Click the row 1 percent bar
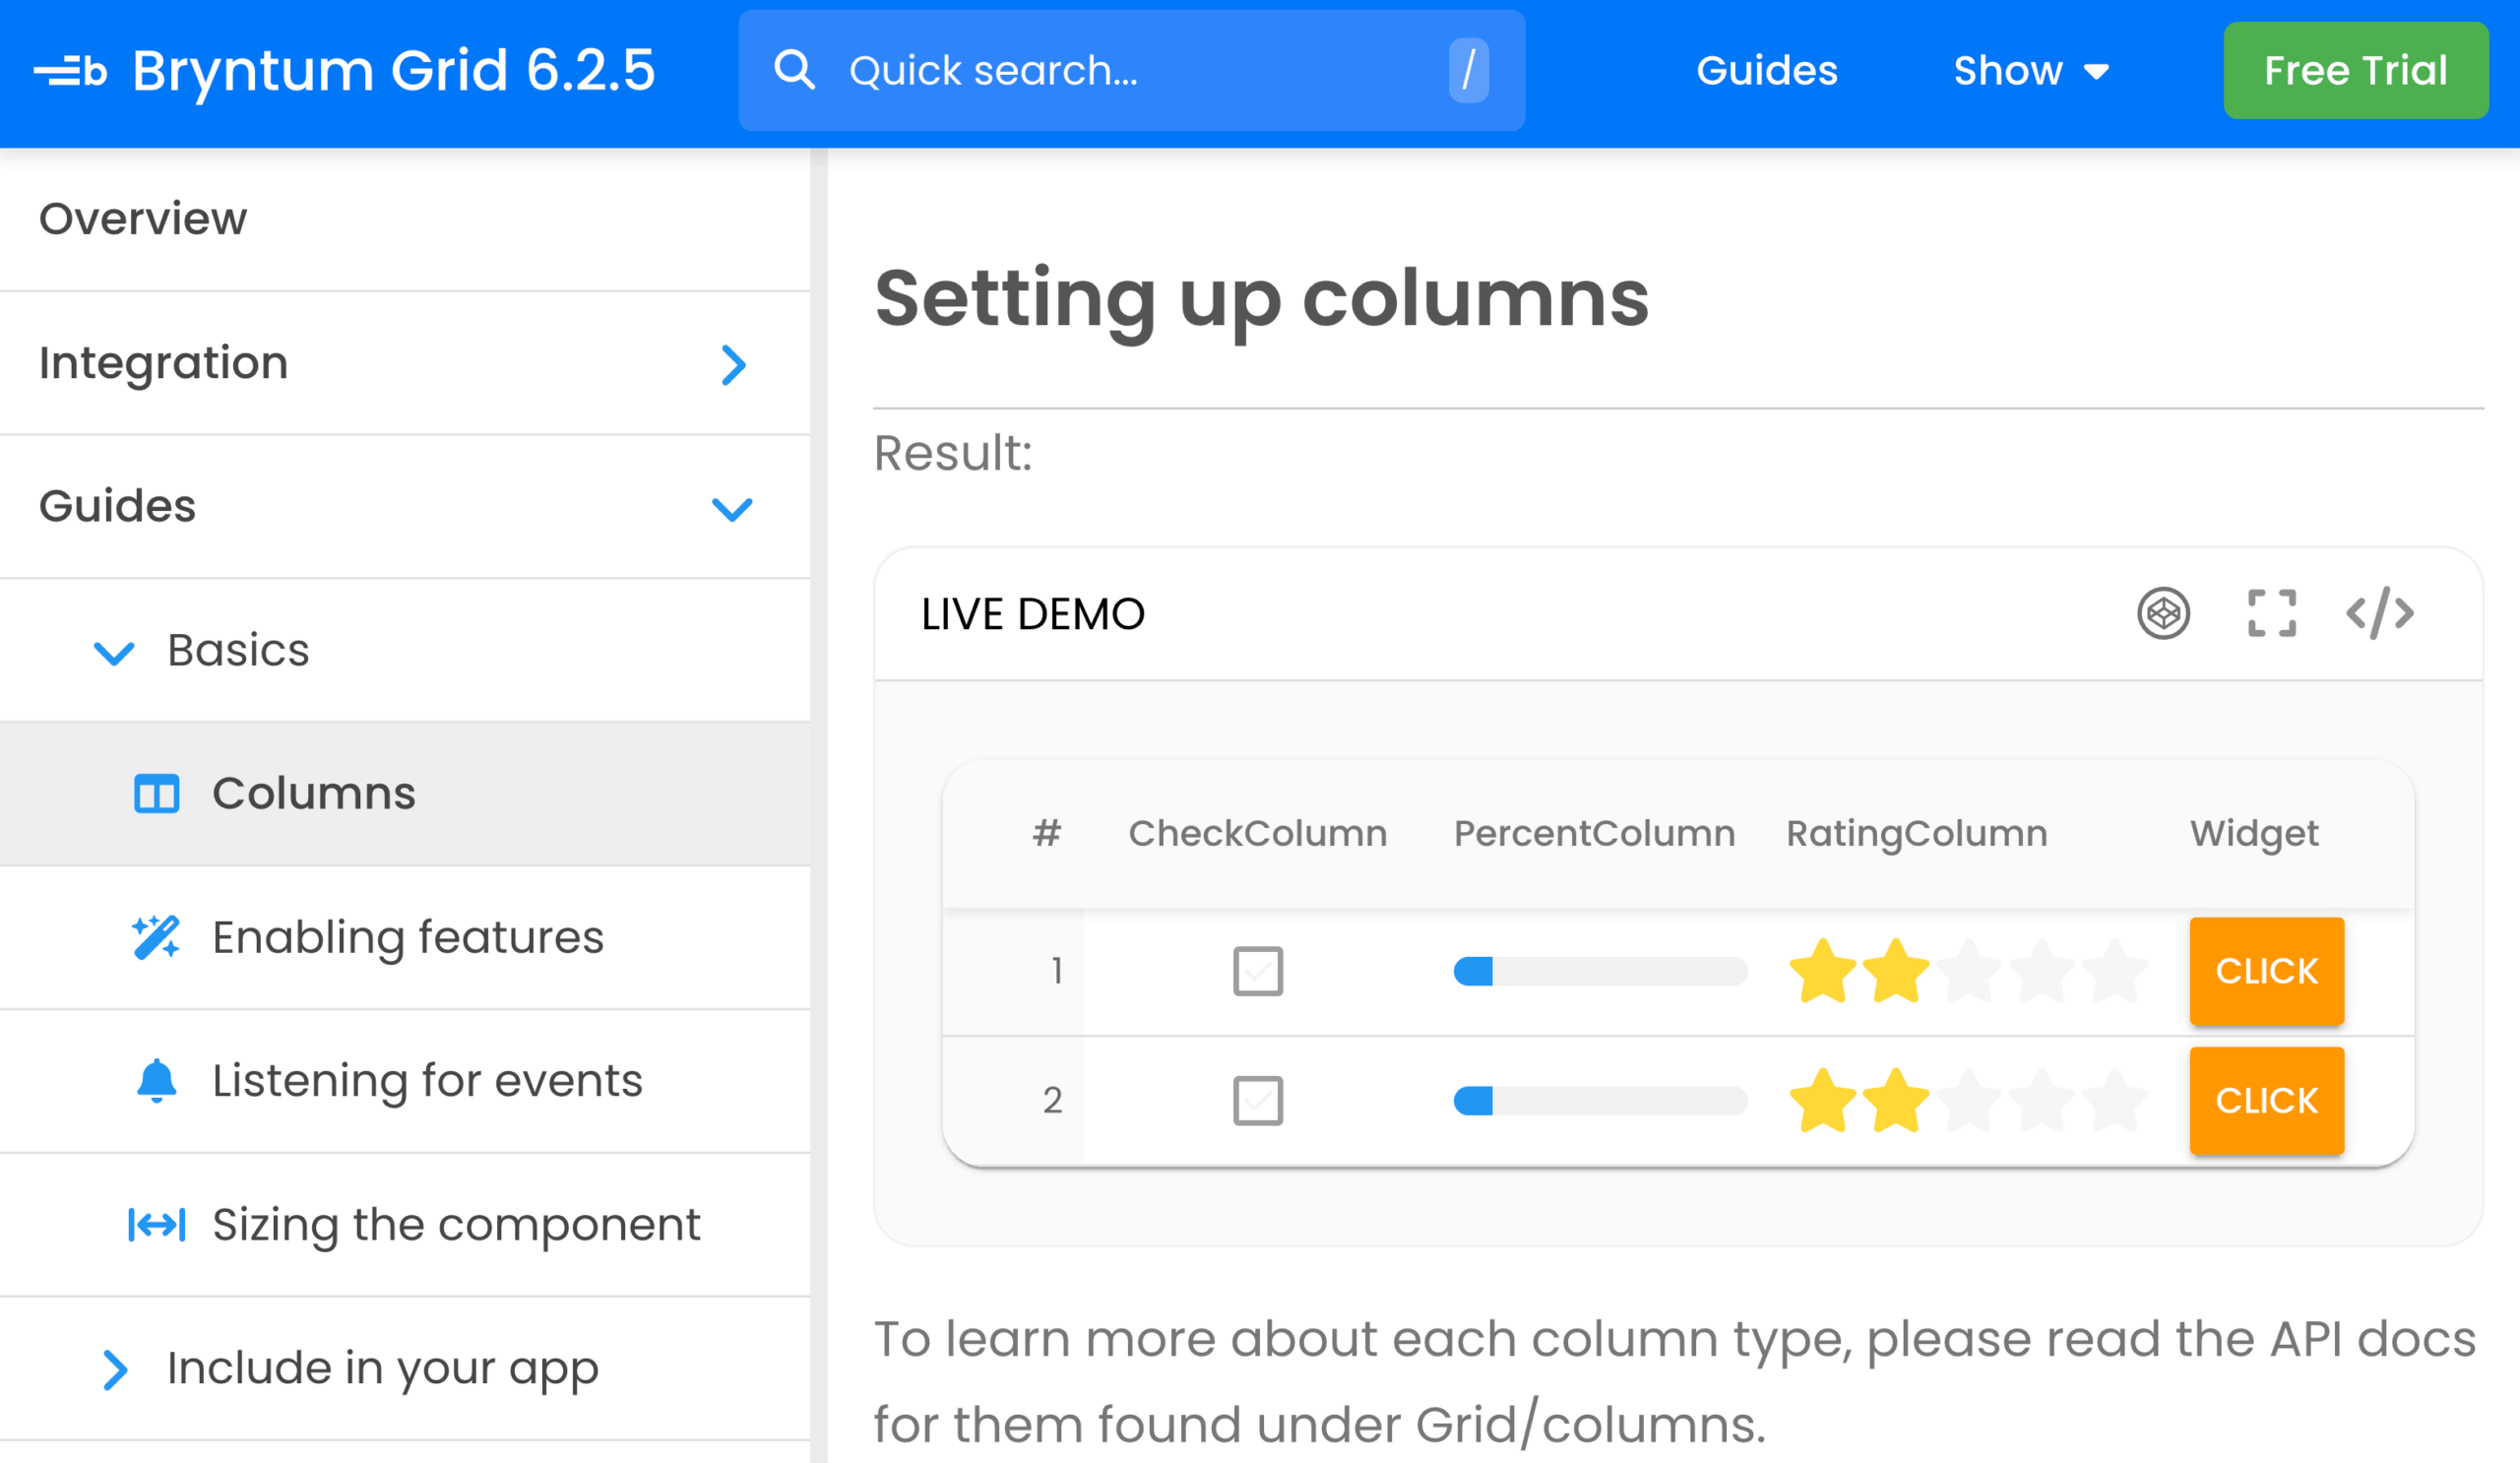This screenshot has height=1463, width=2520. 1600,971
